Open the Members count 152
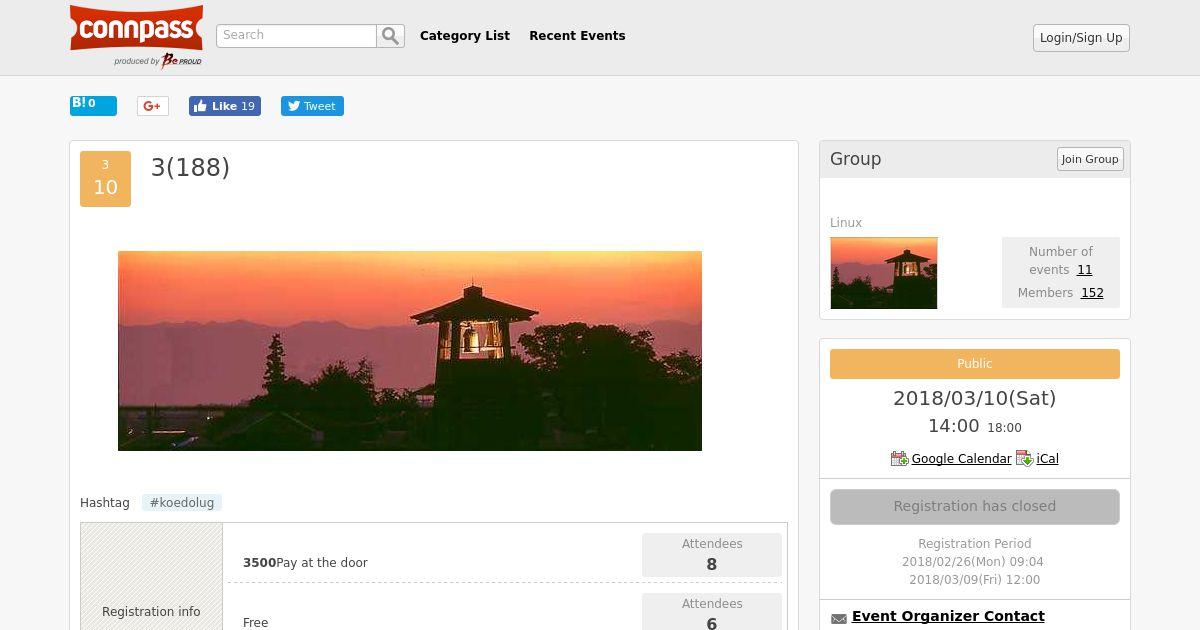 (x=1092, y=293)
